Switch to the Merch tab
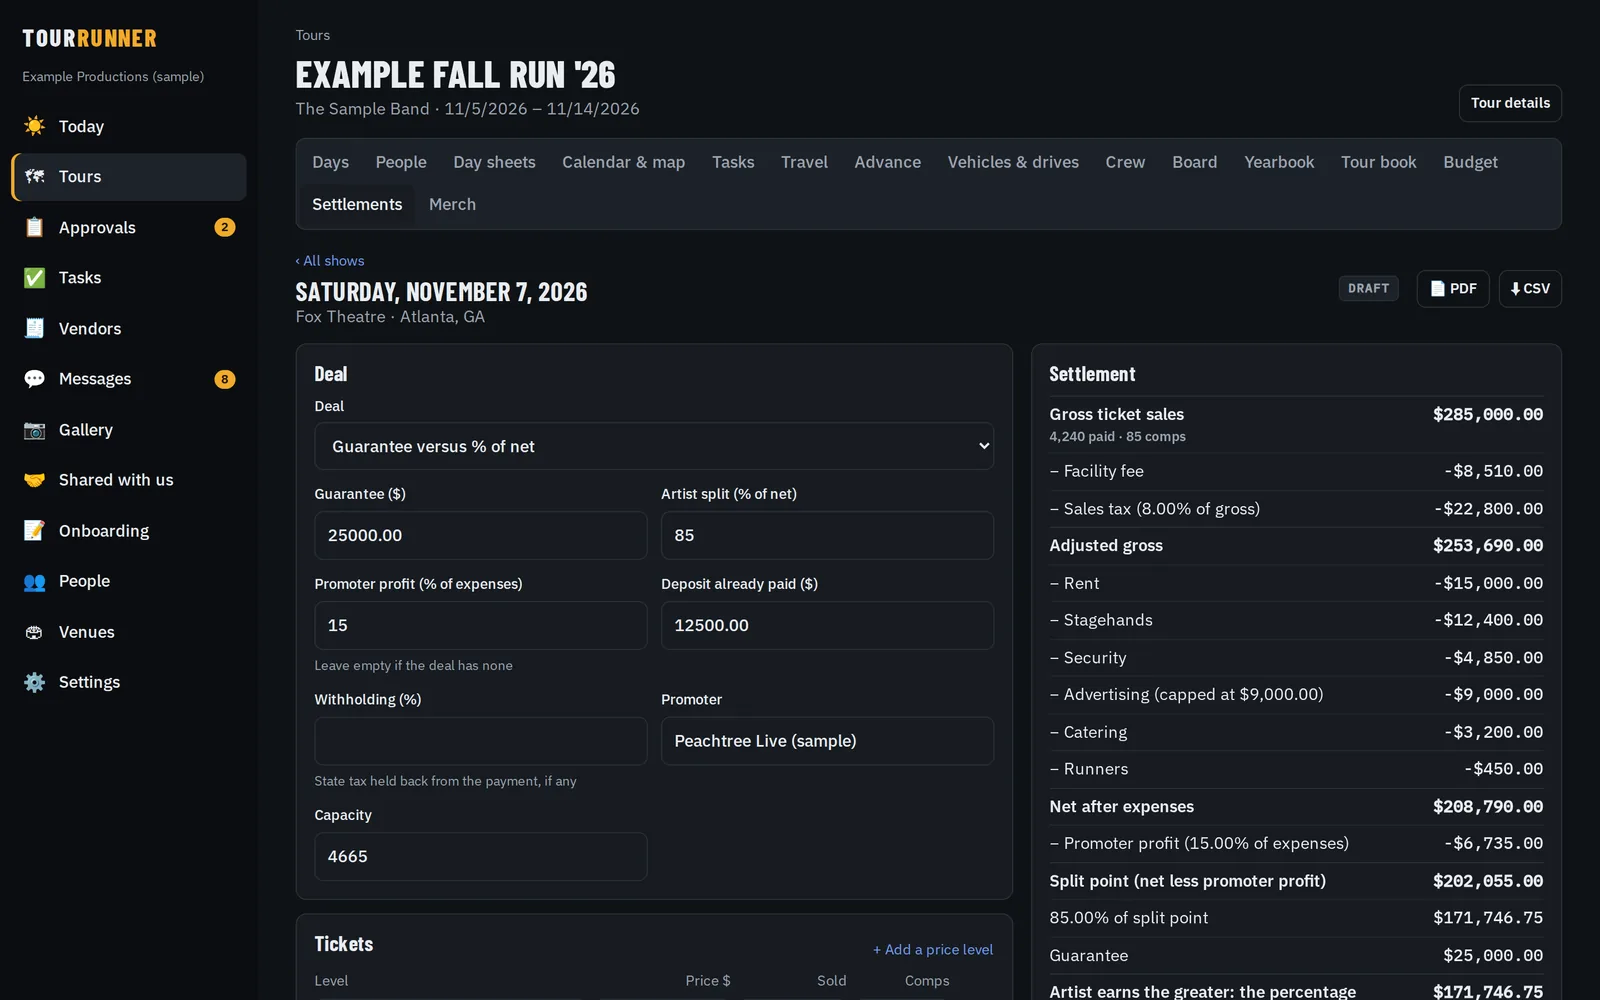 point(452,204)
